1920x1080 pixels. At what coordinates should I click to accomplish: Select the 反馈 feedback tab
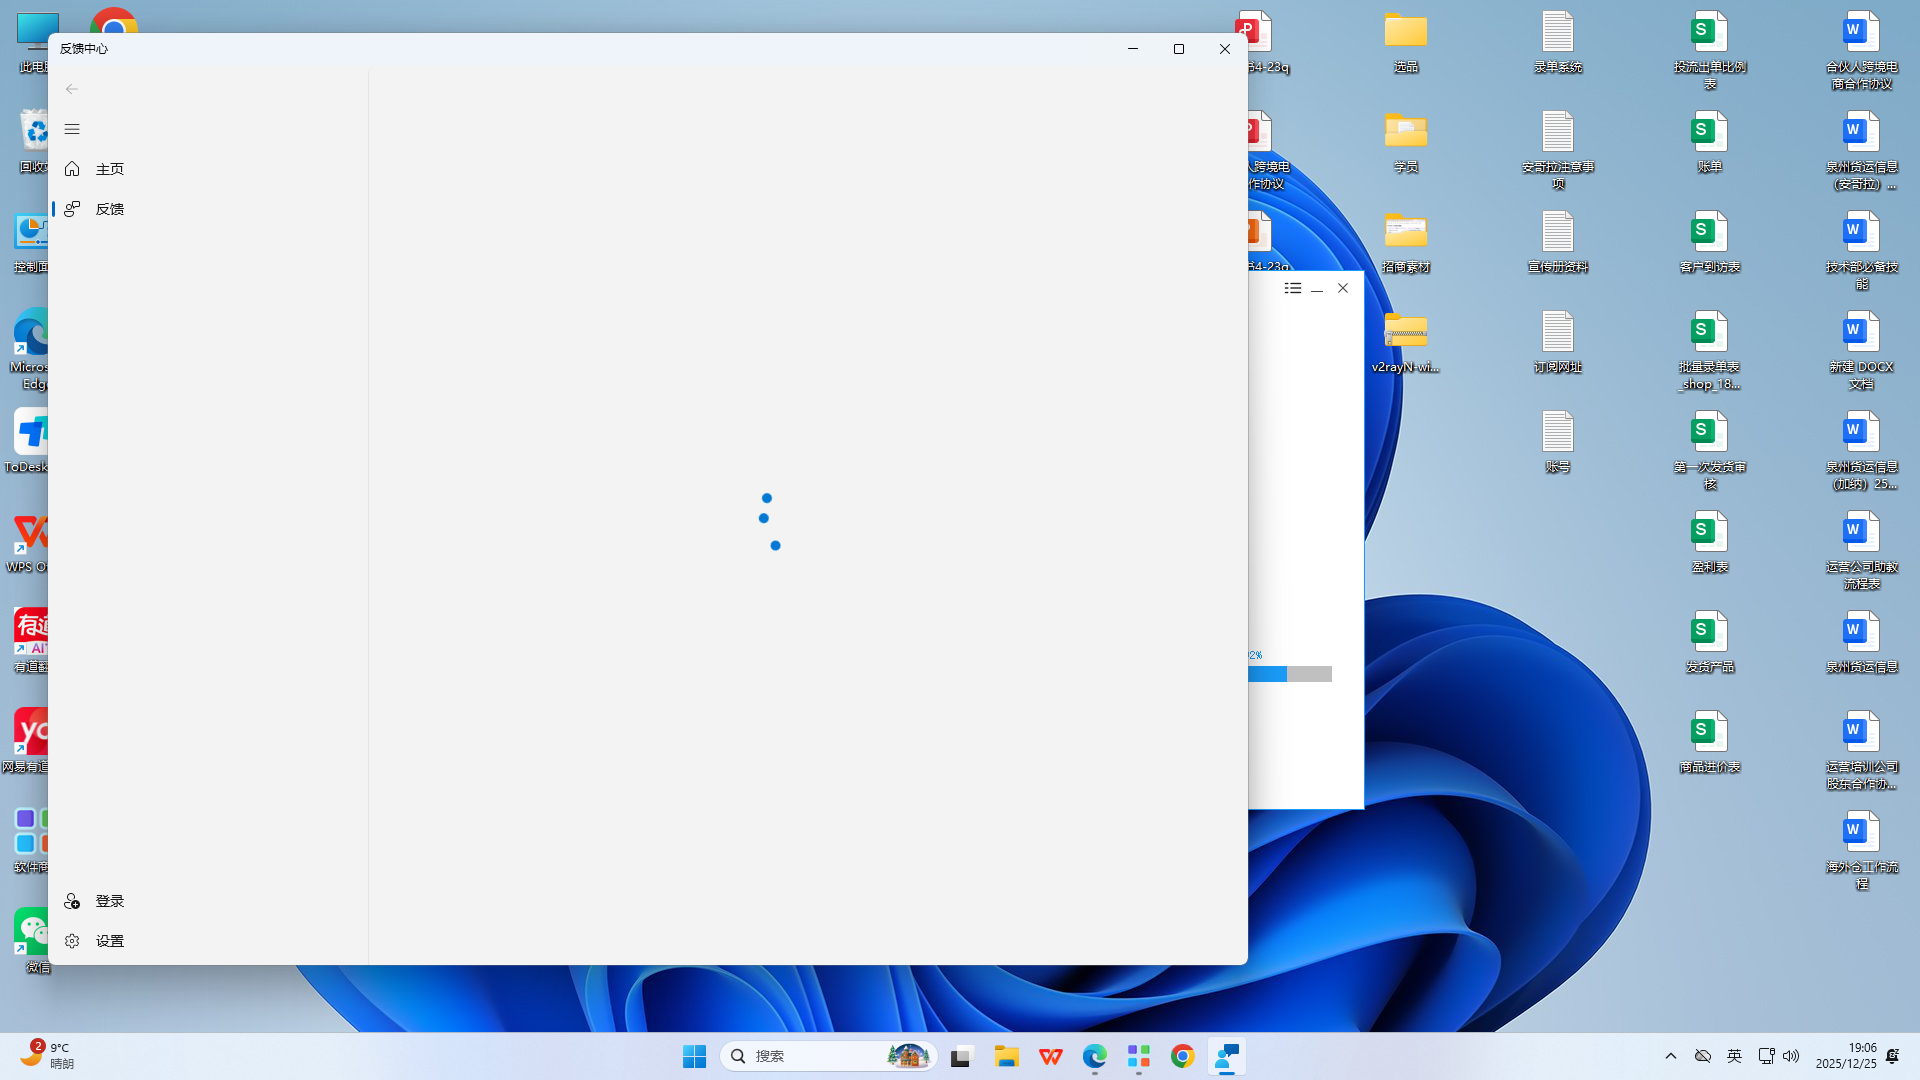(109, 209)
